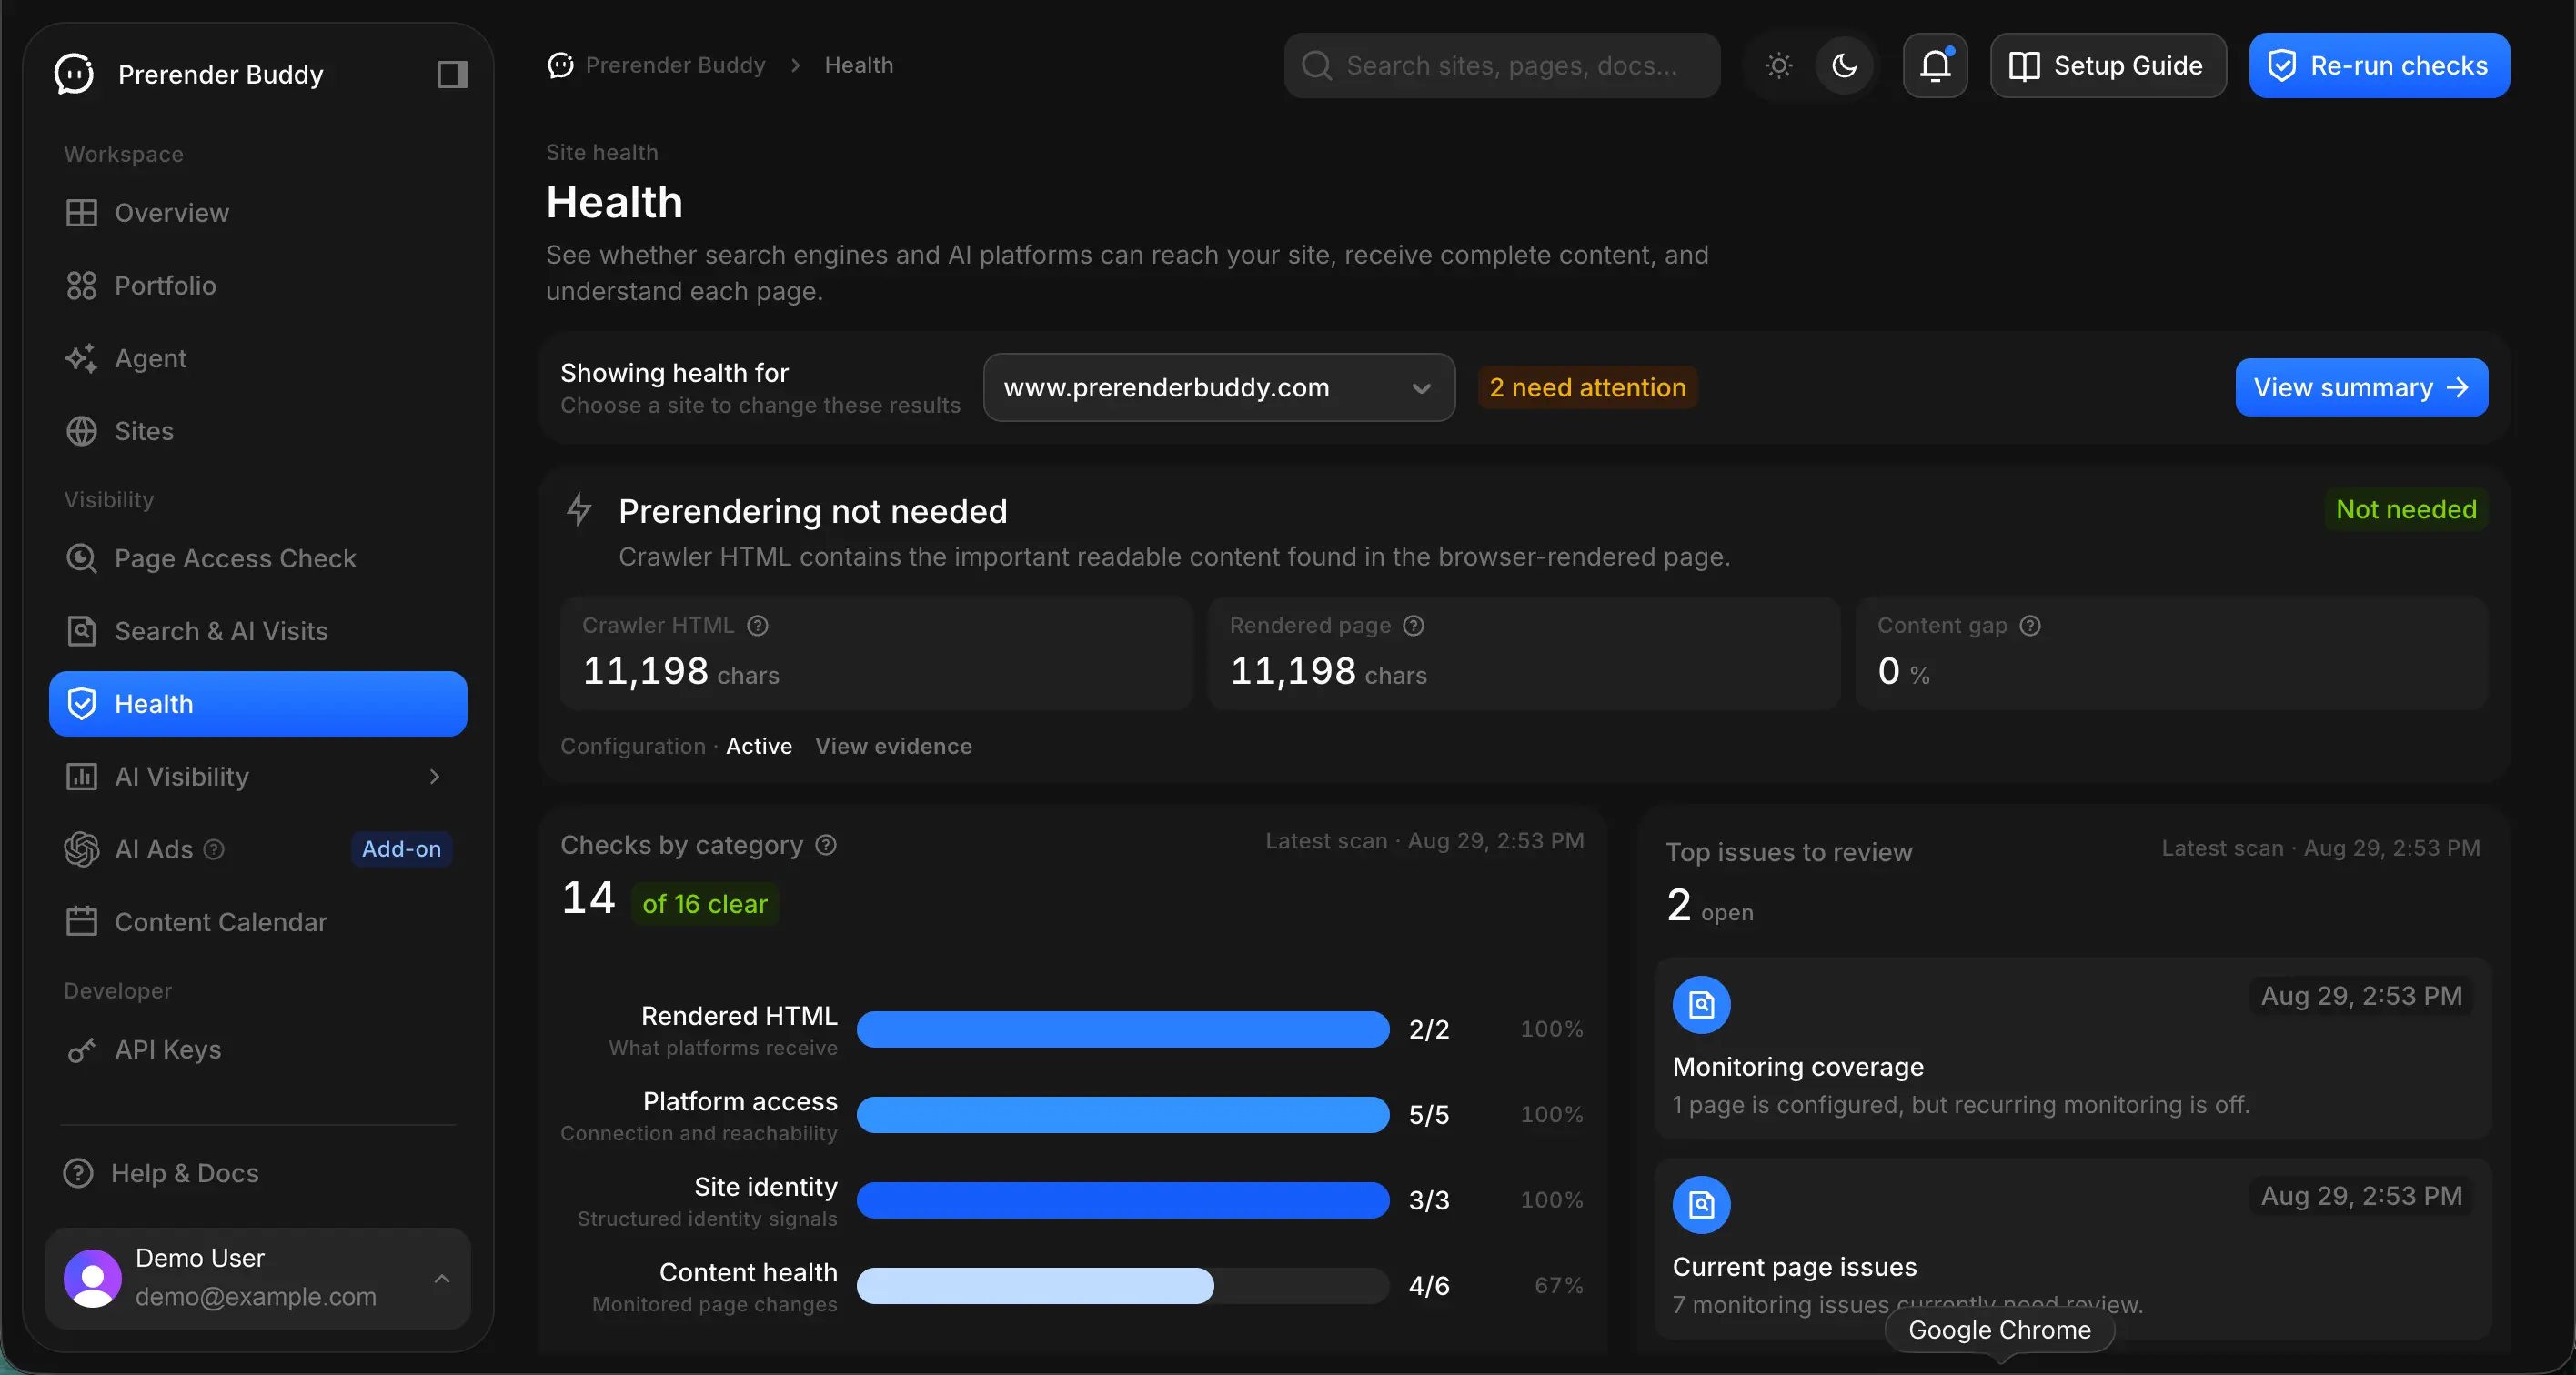Open the www.prerenderbuddy.com site dropdown
Viewport: 2576px width, 1375px height.
click(x=1218, y=387)
